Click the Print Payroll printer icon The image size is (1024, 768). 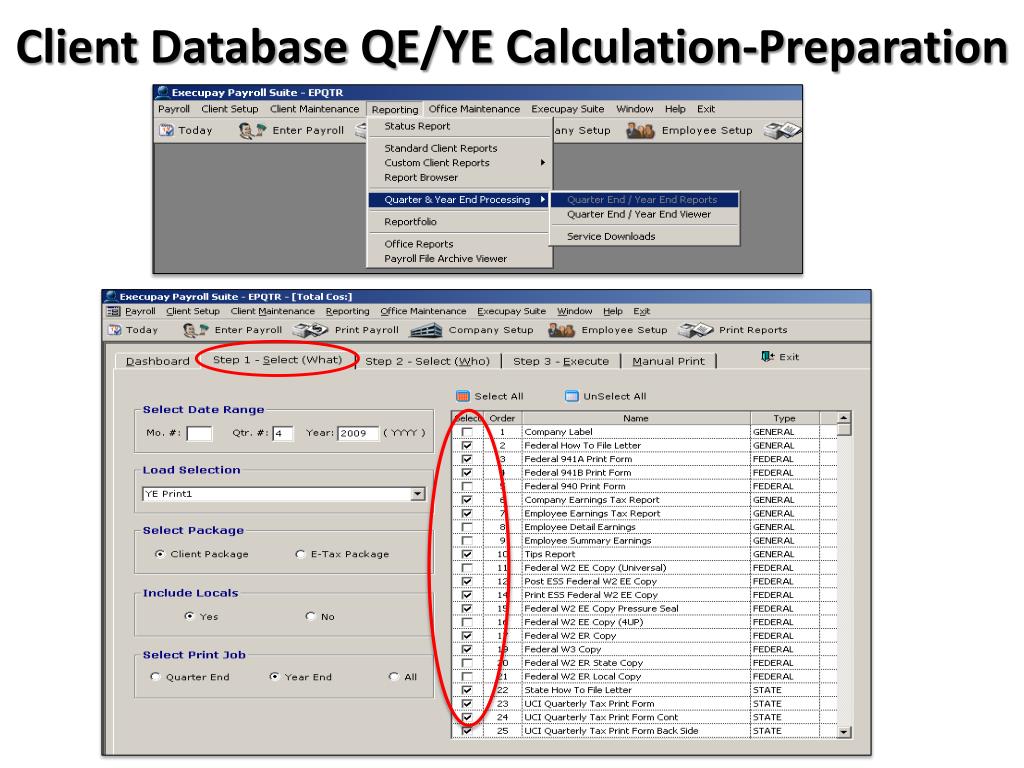(310, 330)
